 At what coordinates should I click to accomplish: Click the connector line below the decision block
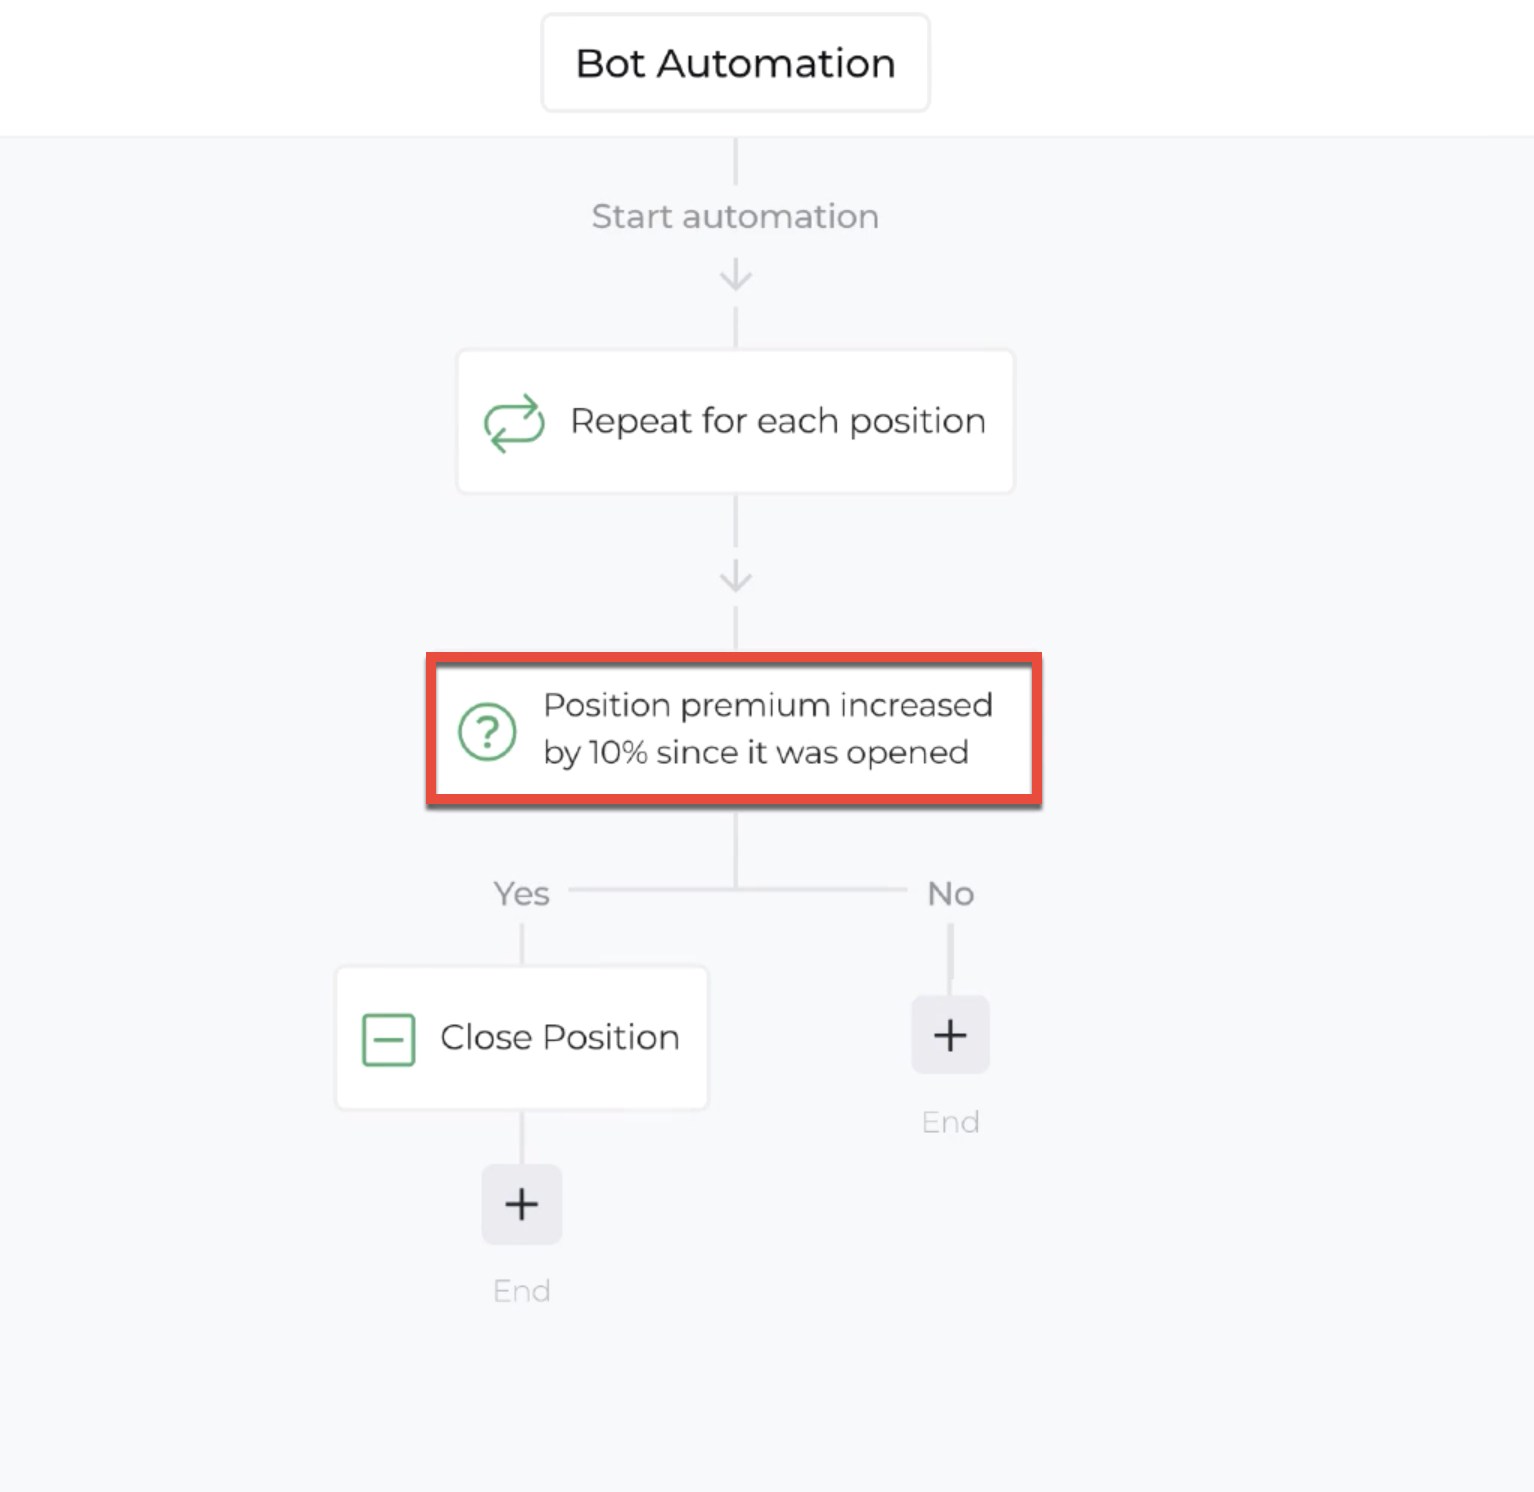click(736, 848)
